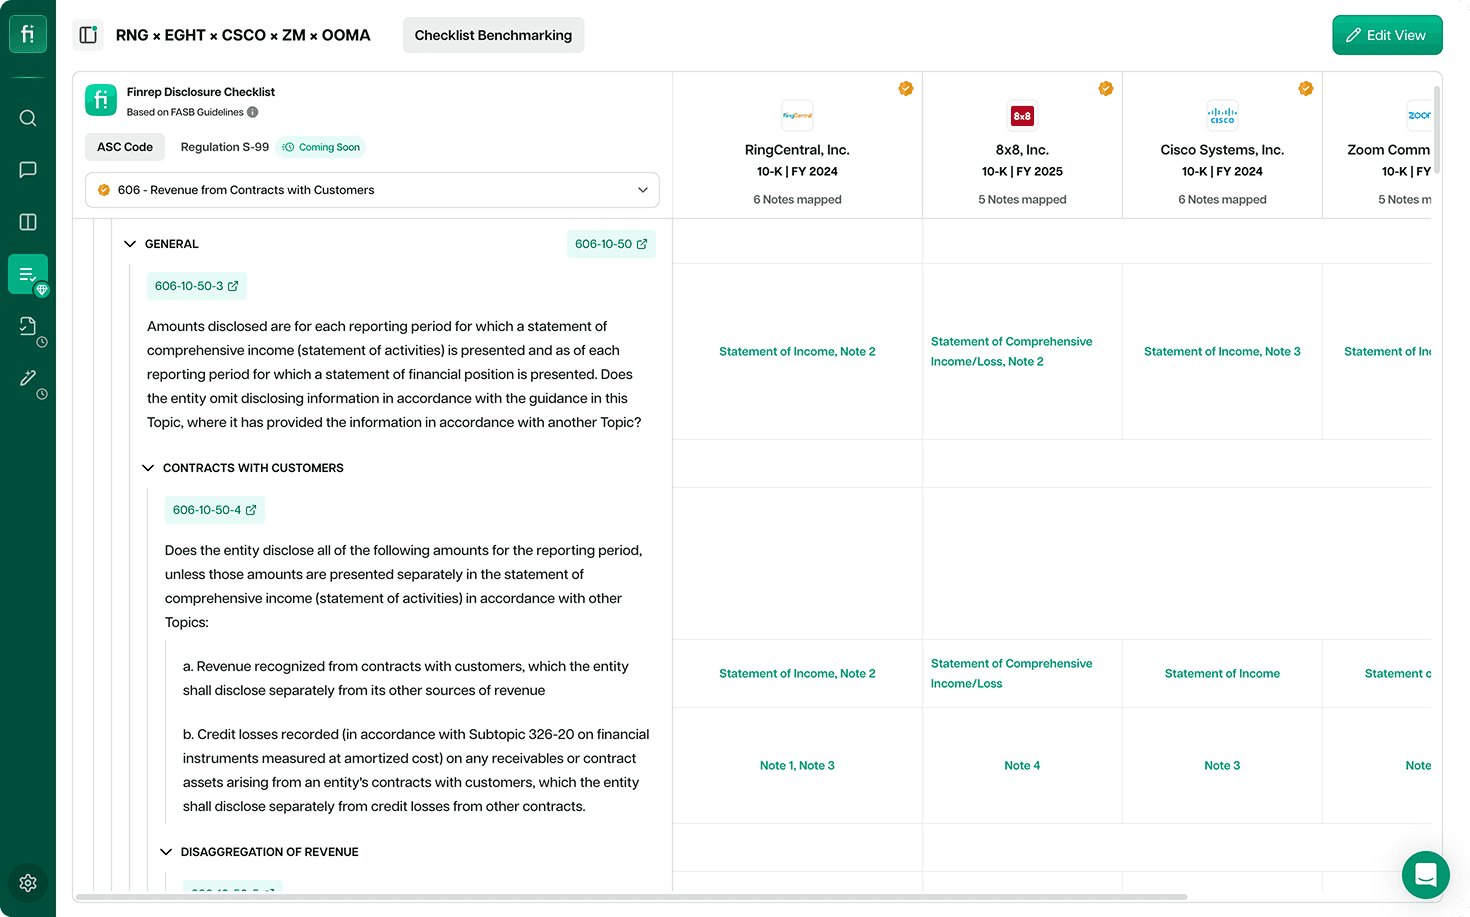
Task: Click 'a. Revenue recognized from contracts' item
Action: click(406, 678)
